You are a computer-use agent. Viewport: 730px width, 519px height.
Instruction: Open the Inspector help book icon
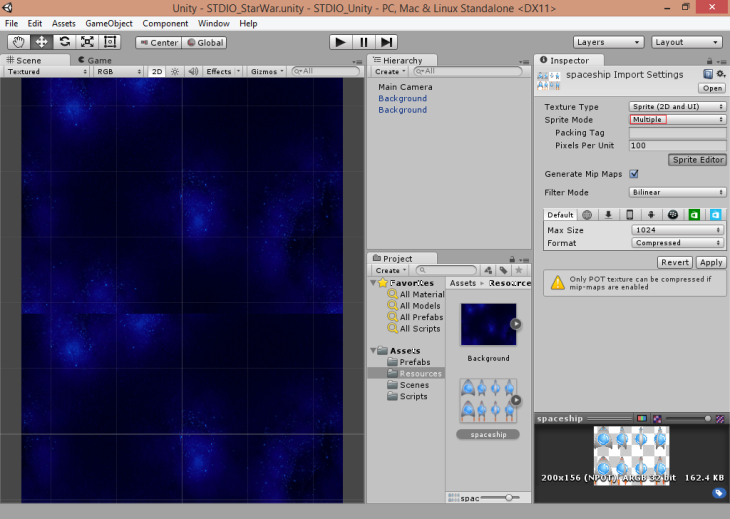click(x=708, y=74)
